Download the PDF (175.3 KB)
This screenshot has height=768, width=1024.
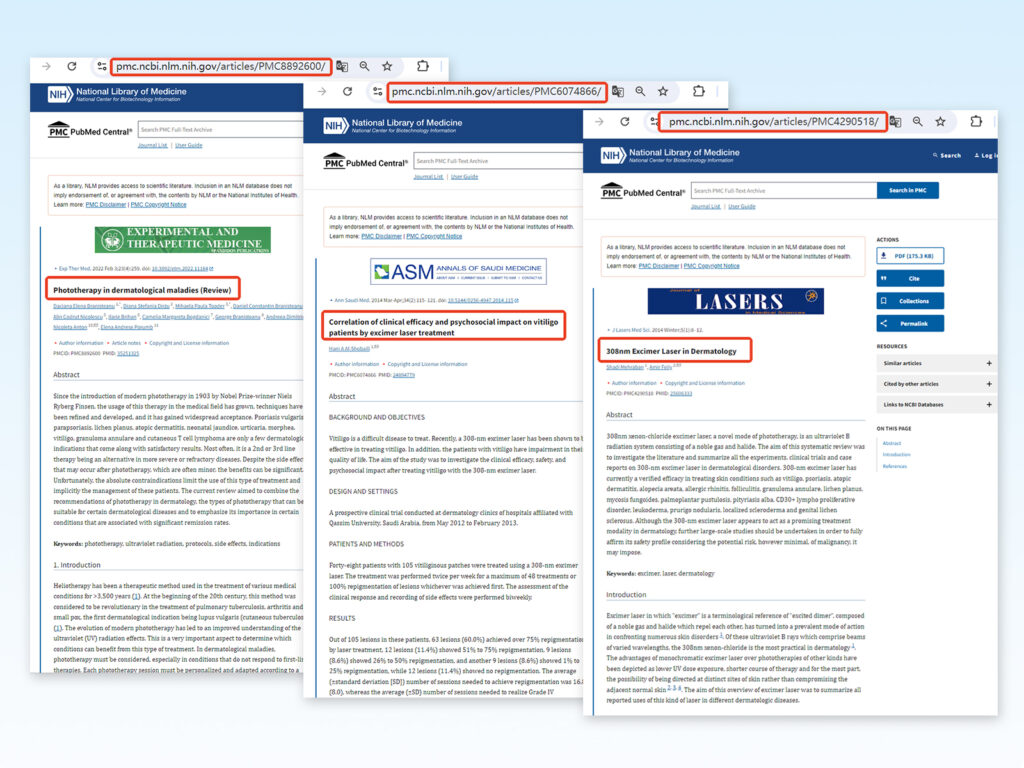click(x=910, y=257)
